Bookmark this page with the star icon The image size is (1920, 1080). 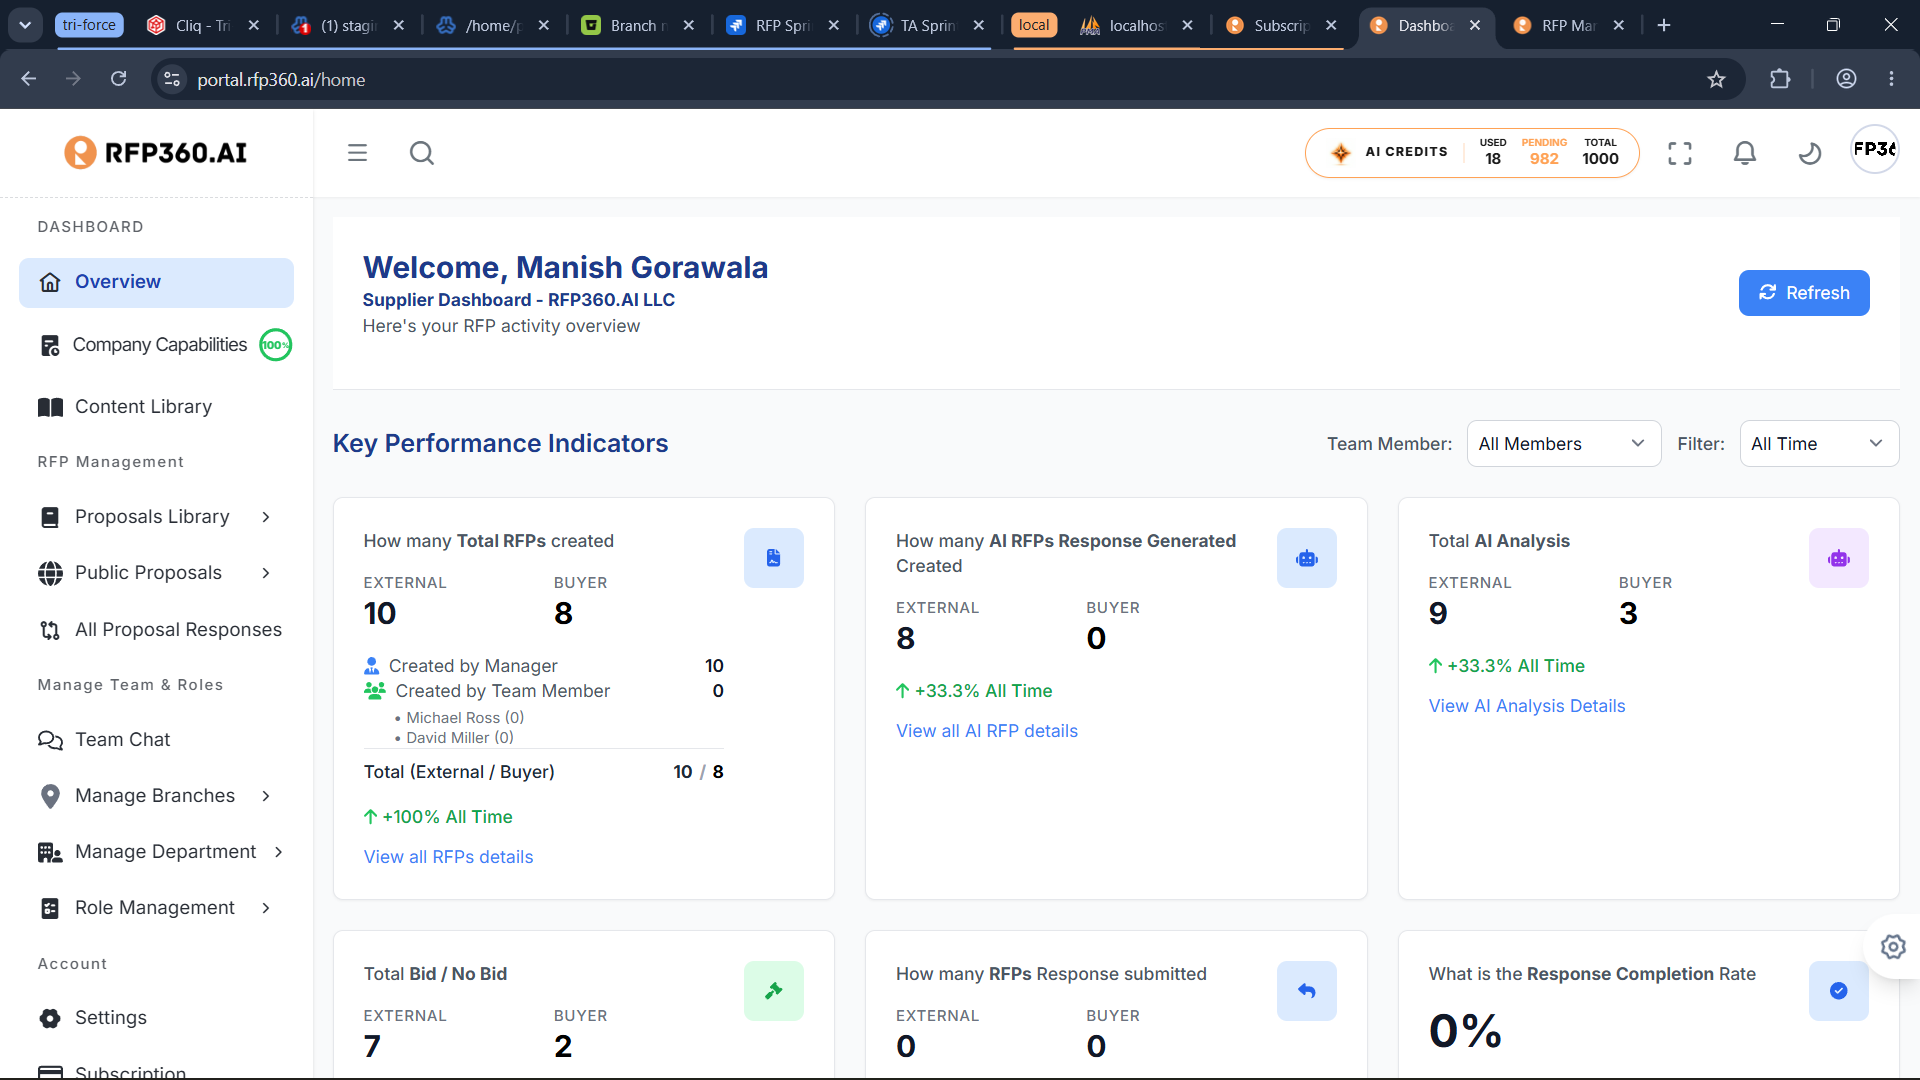[x=1717, y=79]
